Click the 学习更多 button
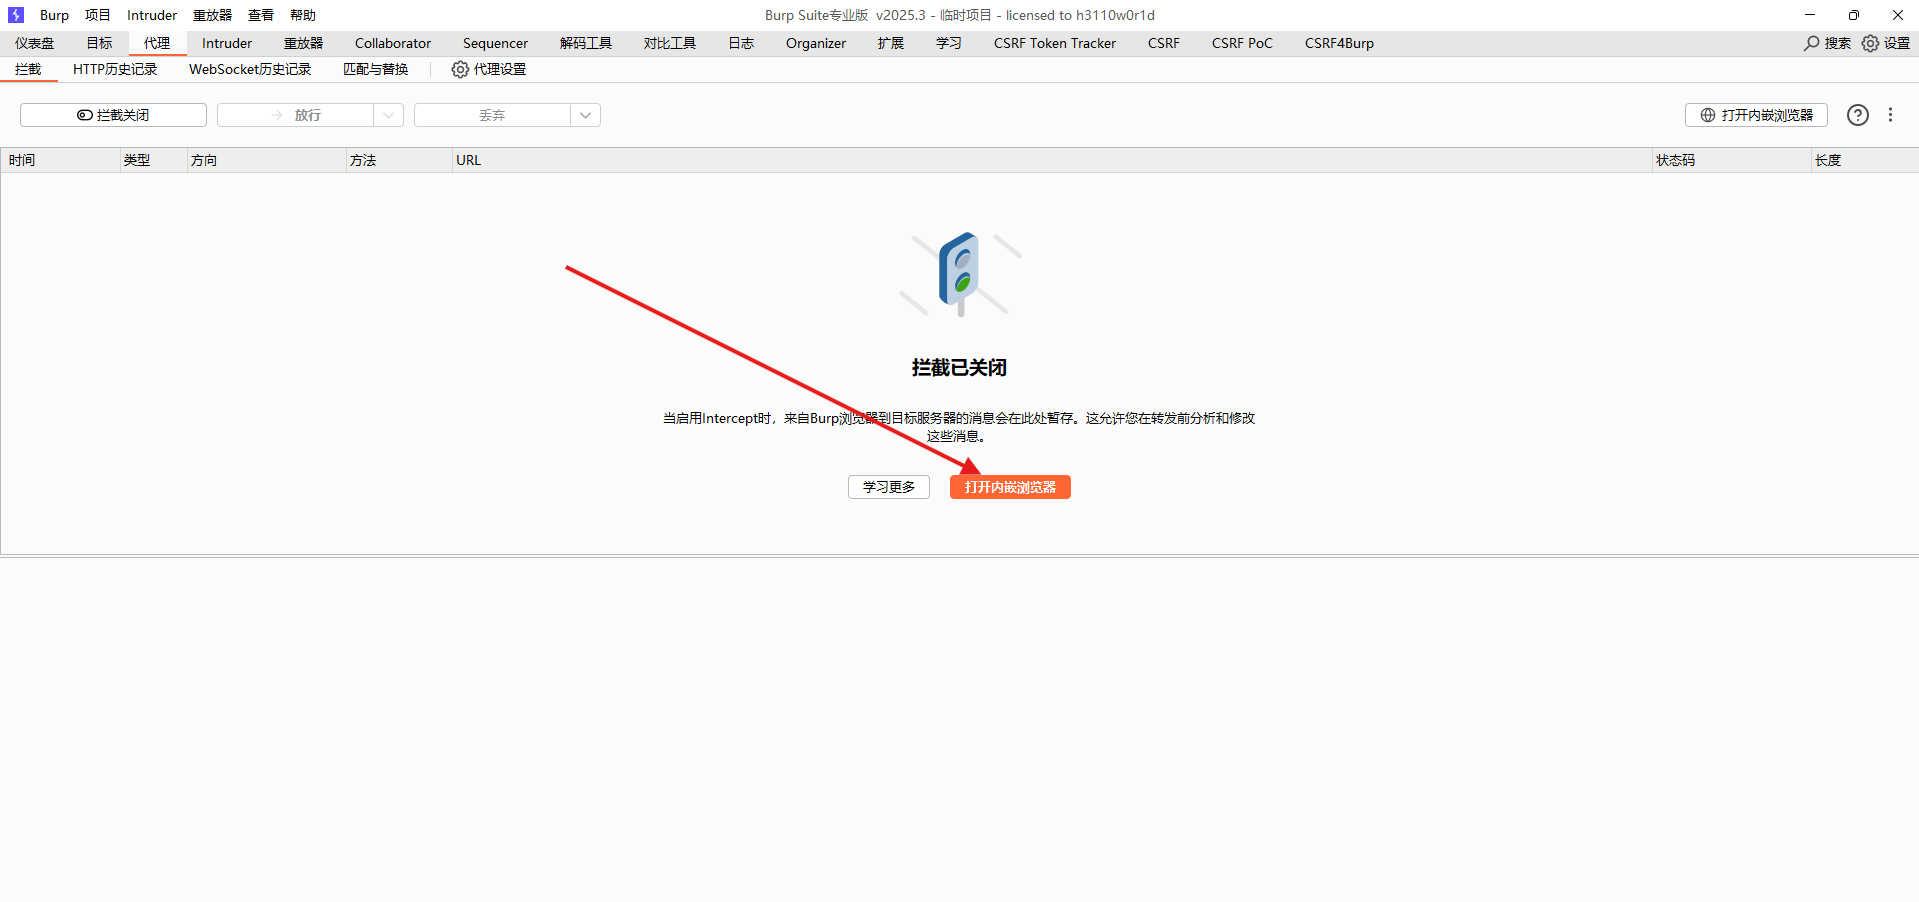 click(x=889, y=487)
